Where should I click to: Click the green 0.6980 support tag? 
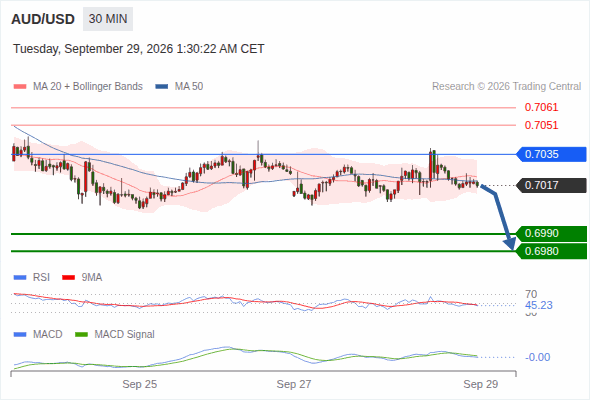pos(551,251)
